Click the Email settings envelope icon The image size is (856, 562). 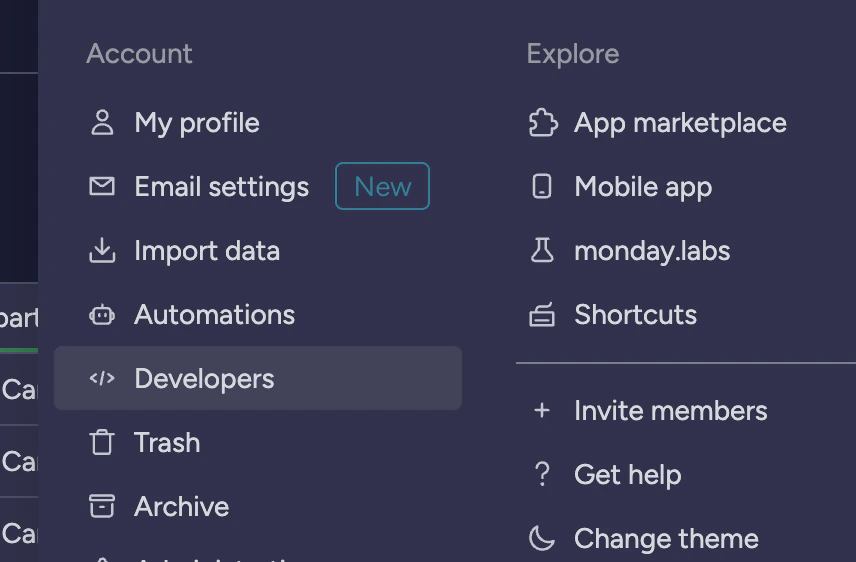(x=102, y=186)
